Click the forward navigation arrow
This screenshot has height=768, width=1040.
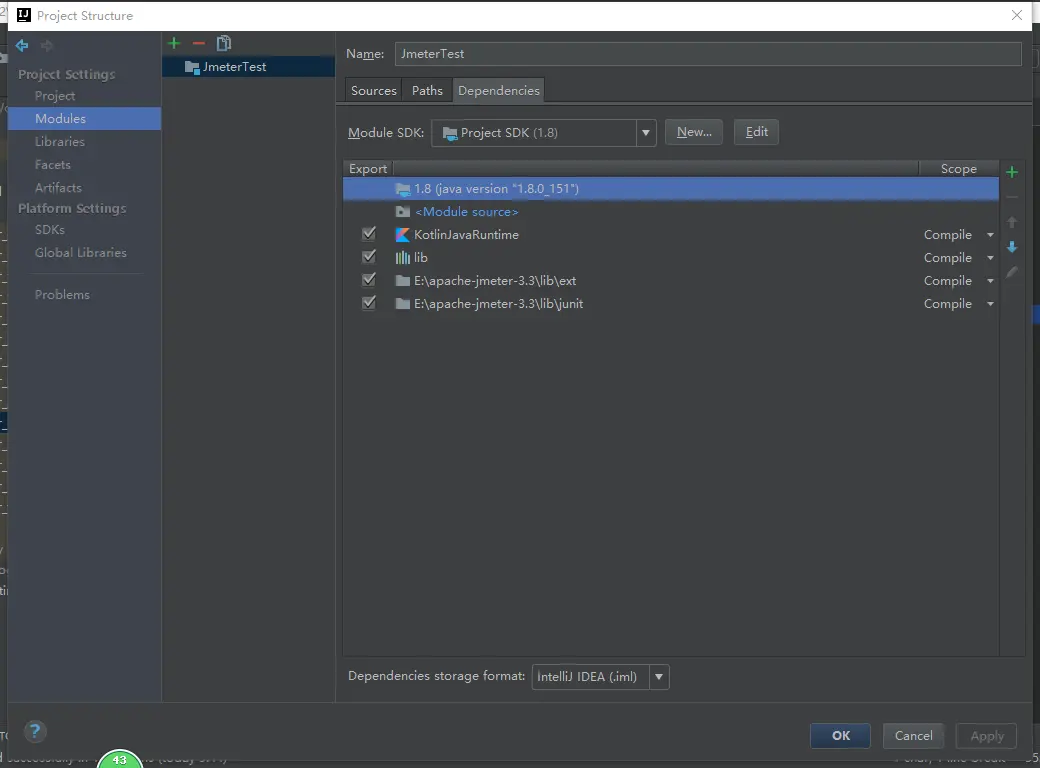point(46,45)
